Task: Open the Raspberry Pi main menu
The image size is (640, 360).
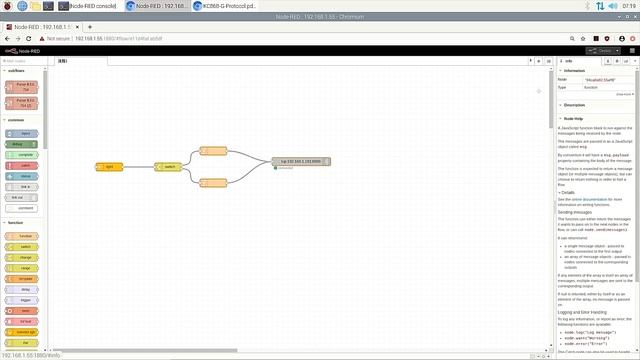Action: pyautogui.click(x=7, y=6)
